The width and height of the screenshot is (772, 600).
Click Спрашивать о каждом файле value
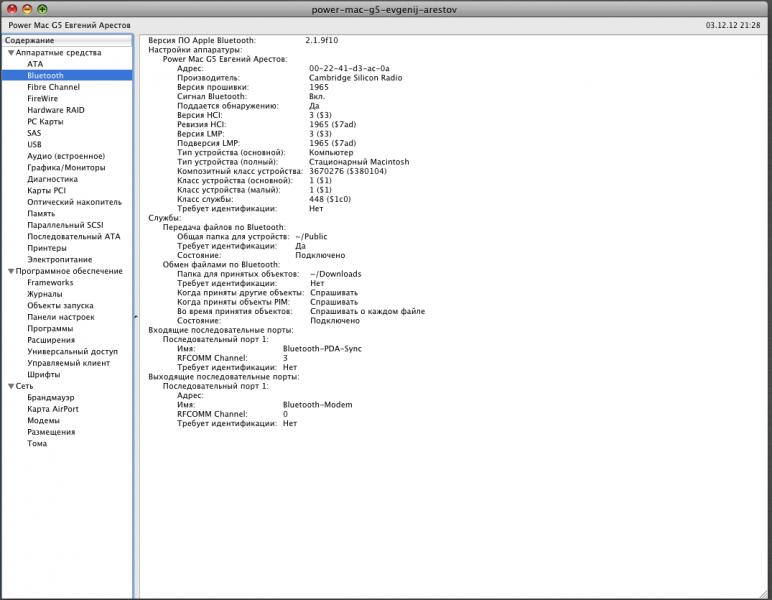tap(367, 312)
